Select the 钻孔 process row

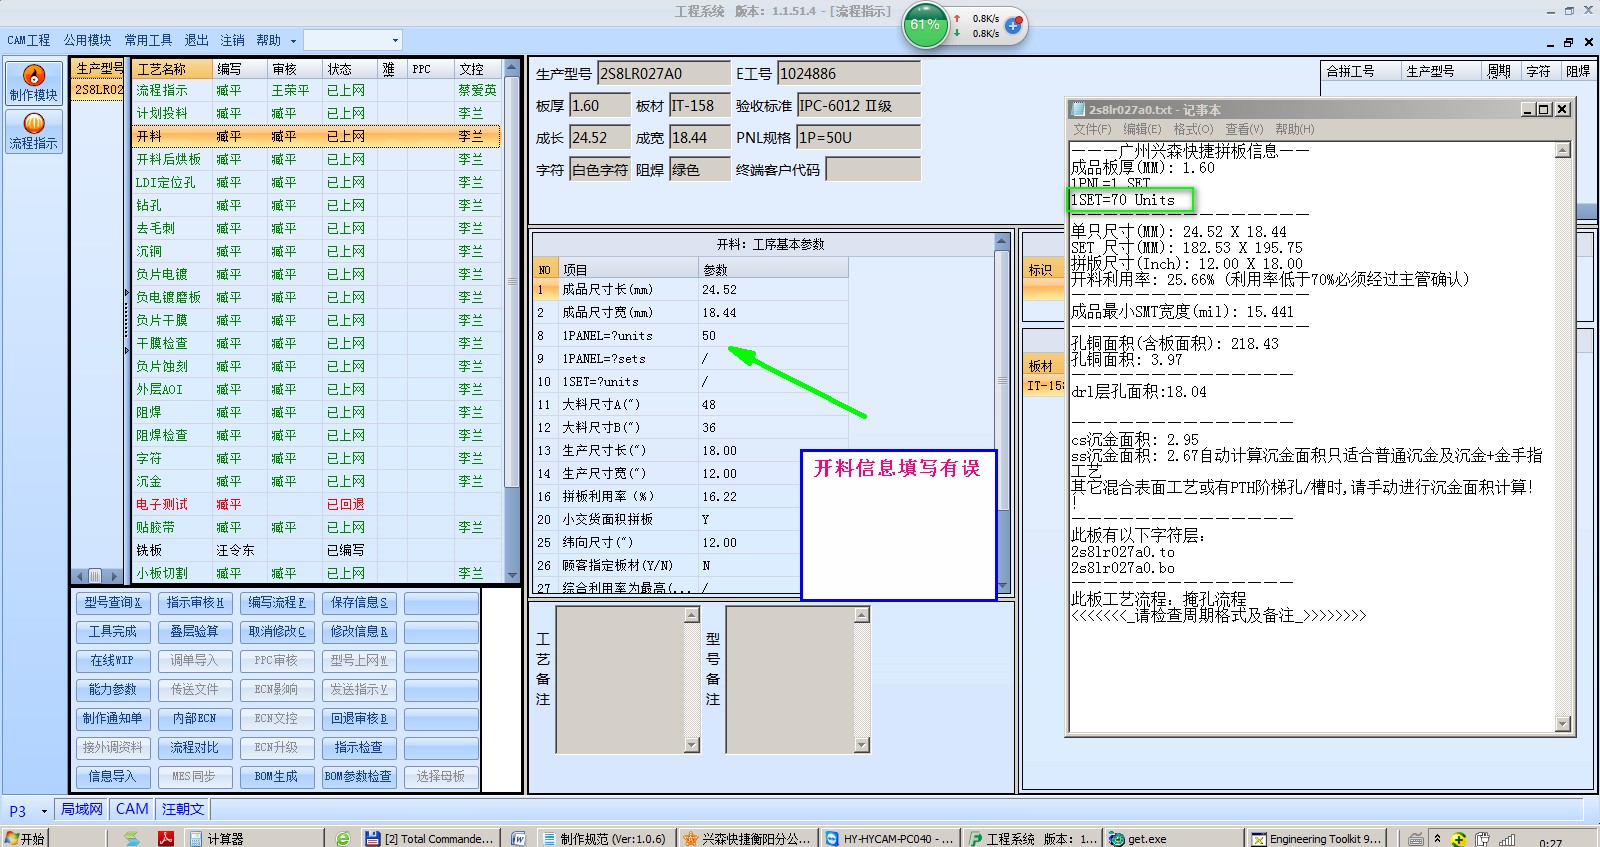point(316,205)
